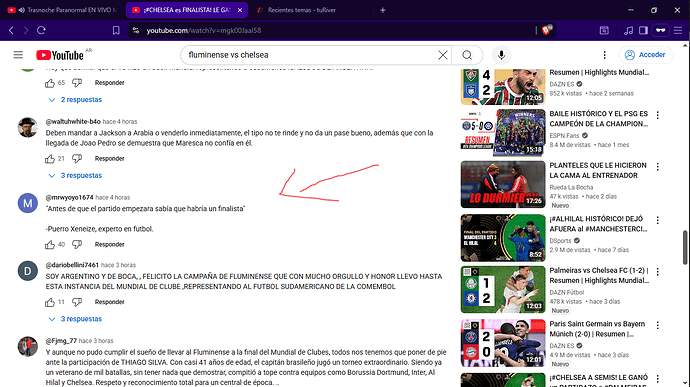Open the YouTube hamburger guide menu

[x=18, y=55]
